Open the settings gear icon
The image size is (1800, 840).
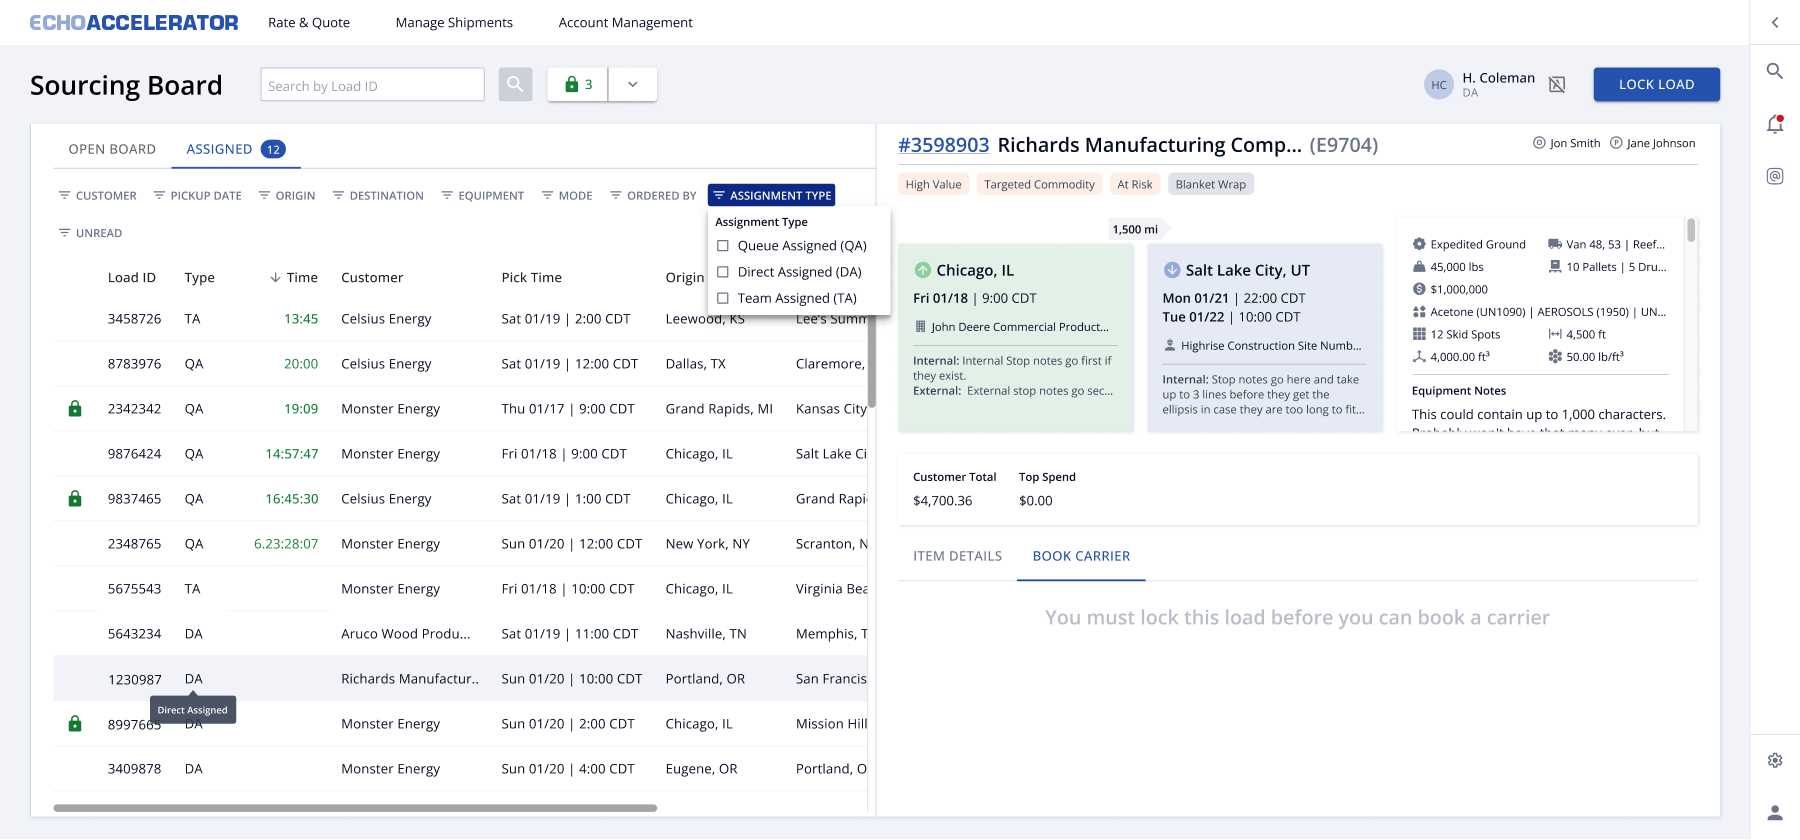(x=1775, y=760)
